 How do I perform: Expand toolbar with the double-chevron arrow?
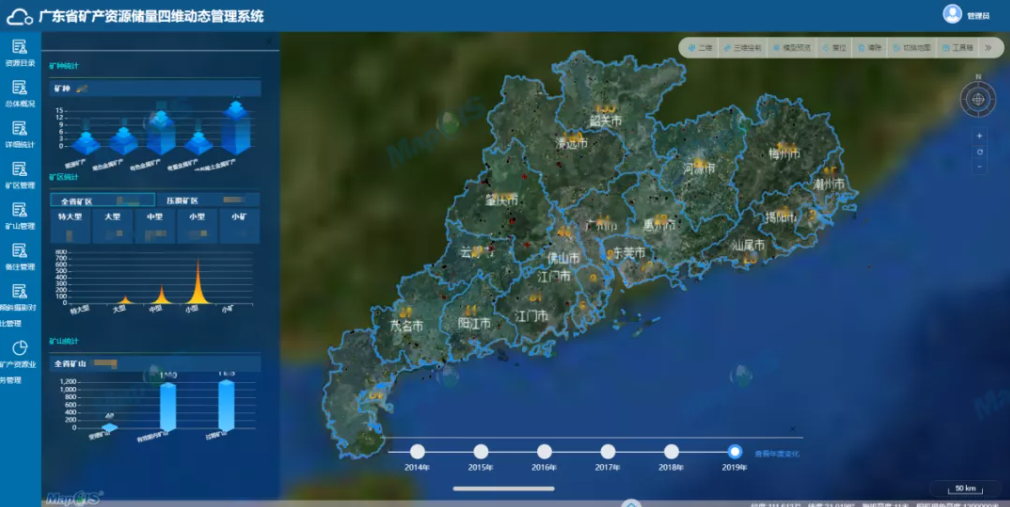point(989,48)
